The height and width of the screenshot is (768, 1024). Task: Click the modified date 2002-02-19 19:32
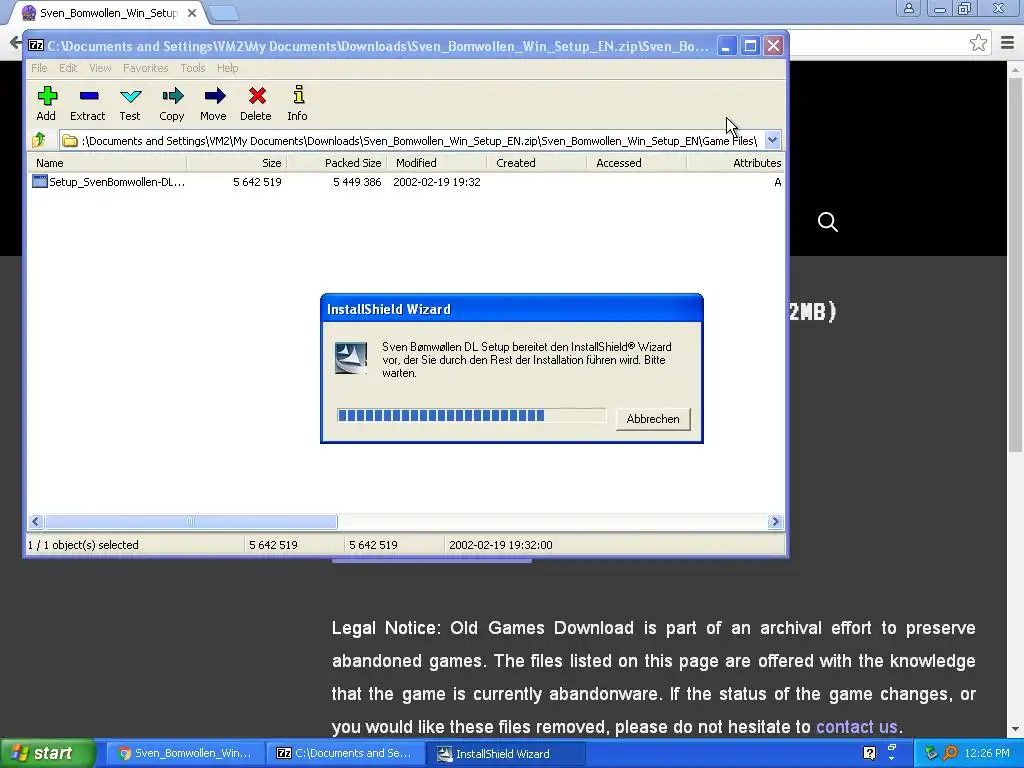437,182
